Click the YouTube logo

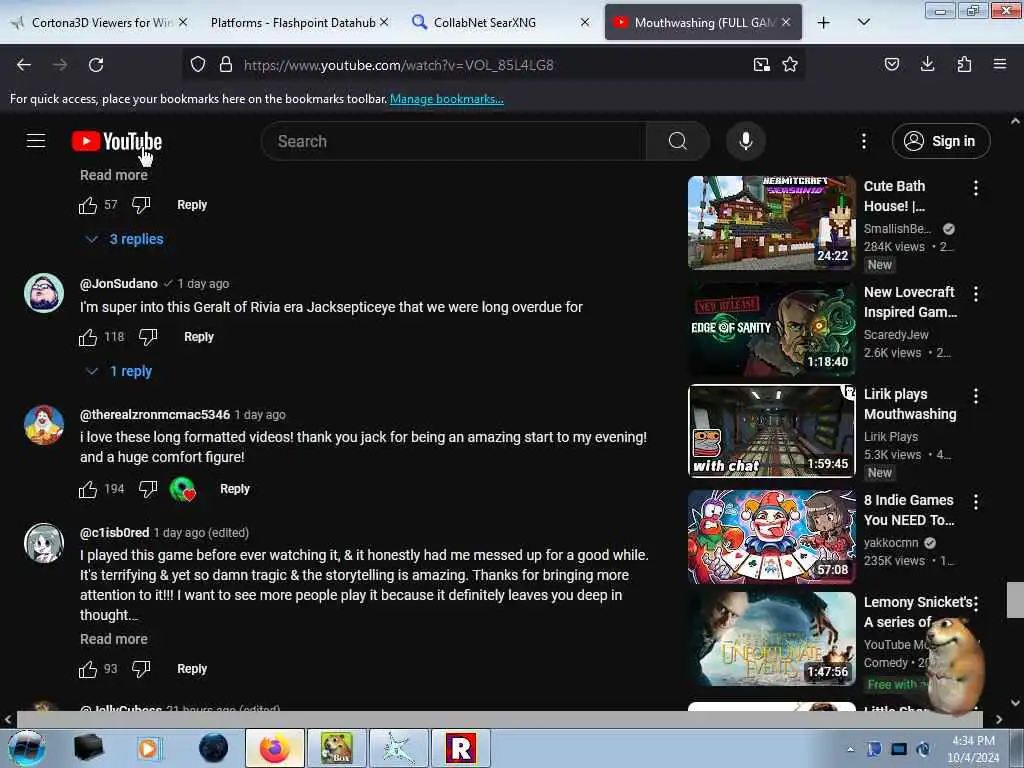click(x=117, y=141)
